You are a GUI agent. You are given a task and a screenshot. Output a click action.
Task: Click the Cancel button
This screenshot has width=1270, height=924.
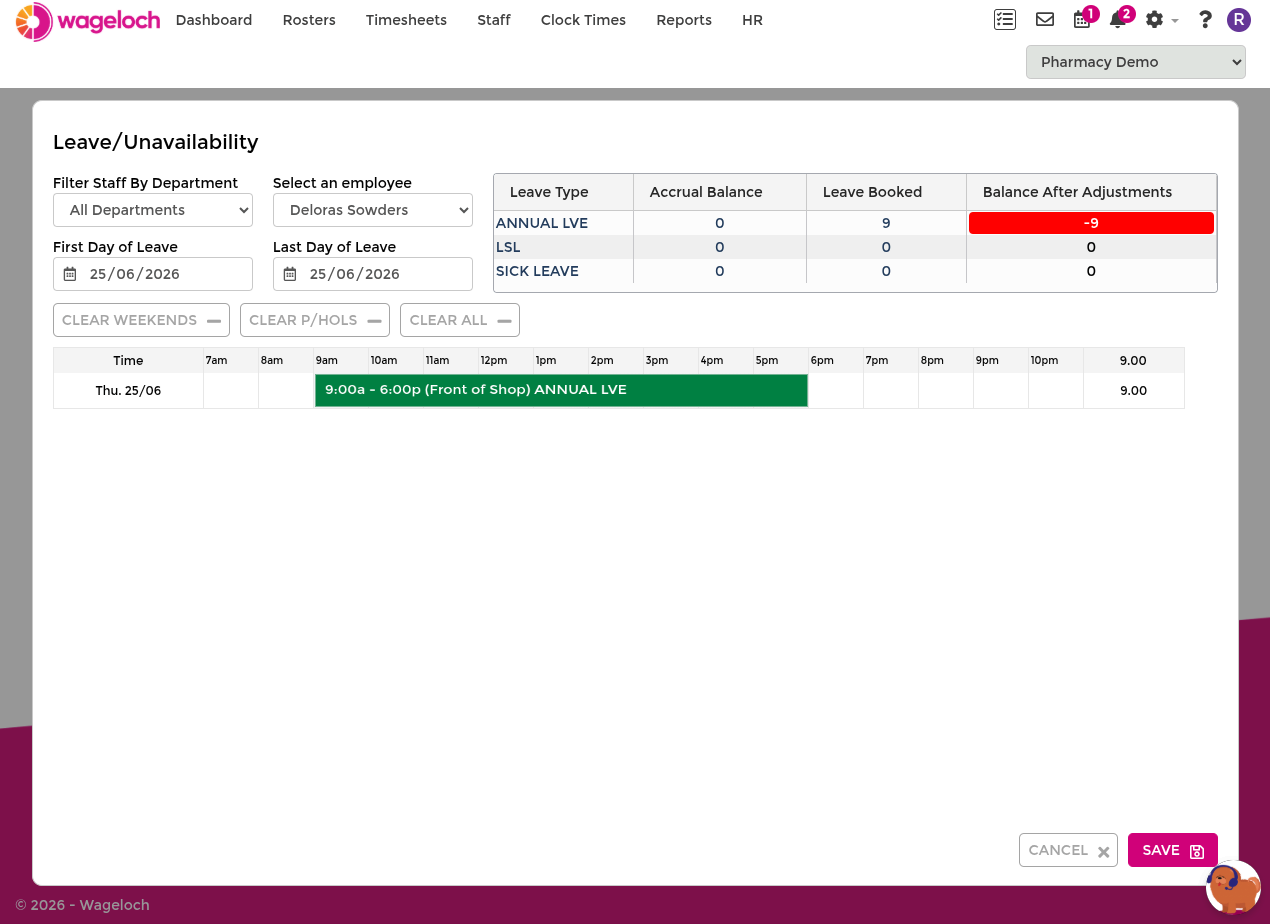(1068, 850)
